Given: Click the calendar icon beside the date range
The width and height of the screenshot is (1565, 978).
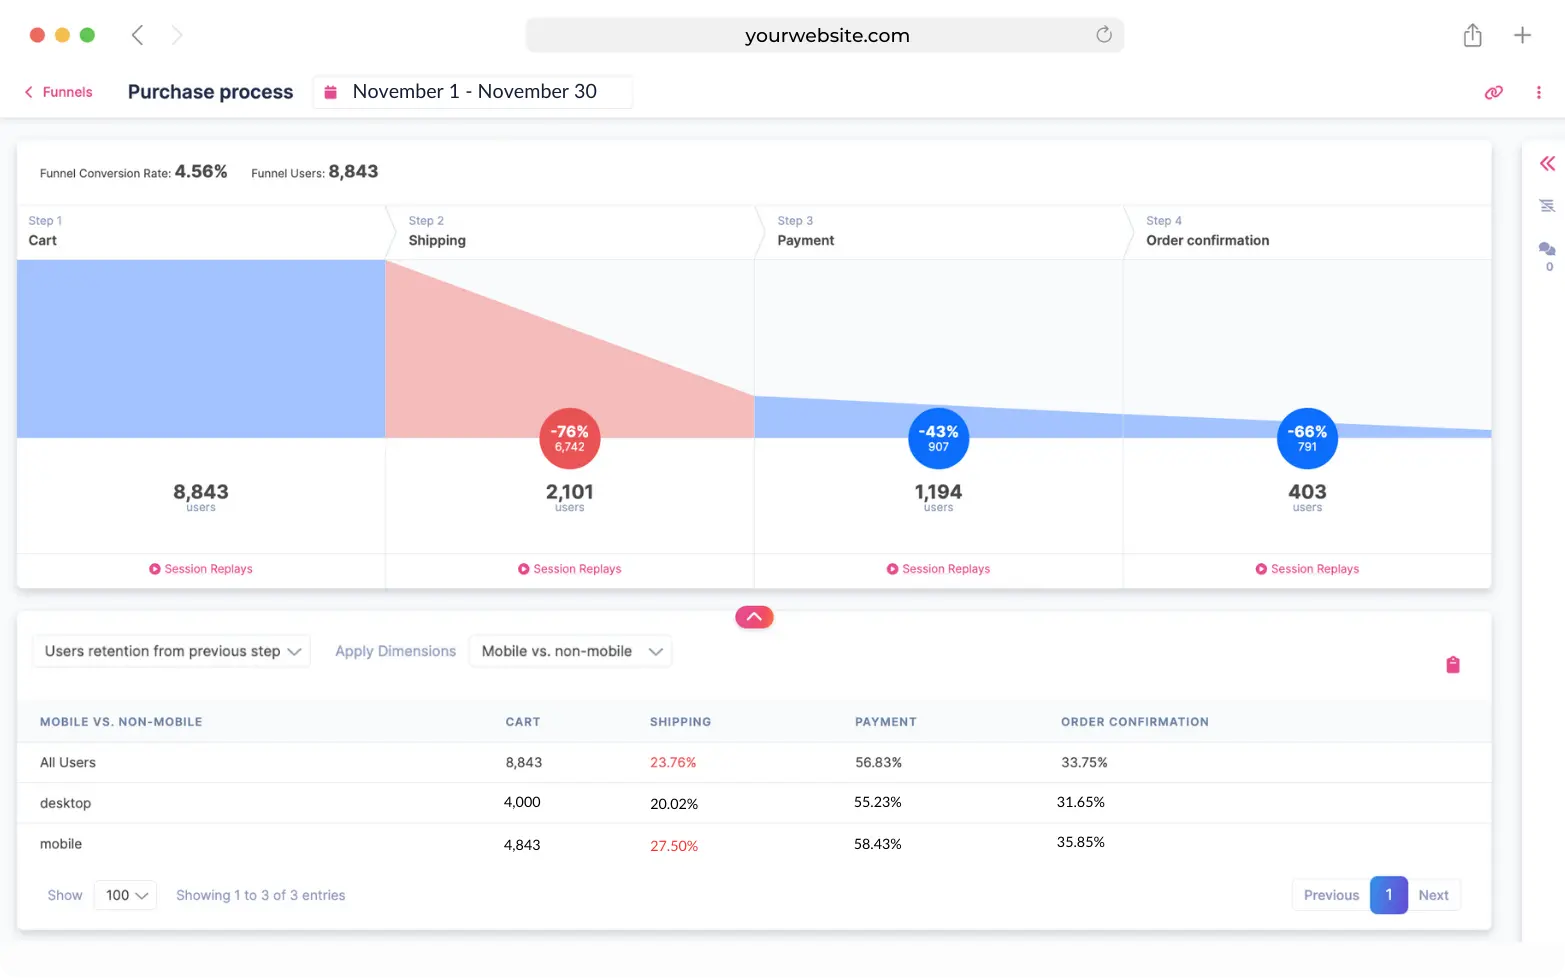Looking at the screenshot, I should click(330, 92).
